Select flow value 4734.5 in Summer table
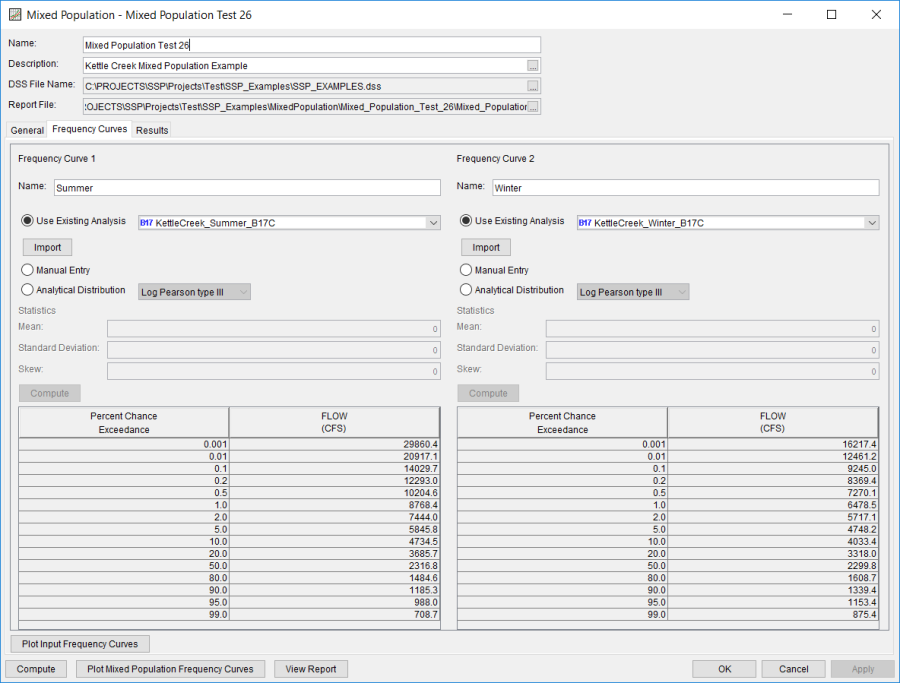The width and height of the screenshot is (900, 683). click(335, 542)
